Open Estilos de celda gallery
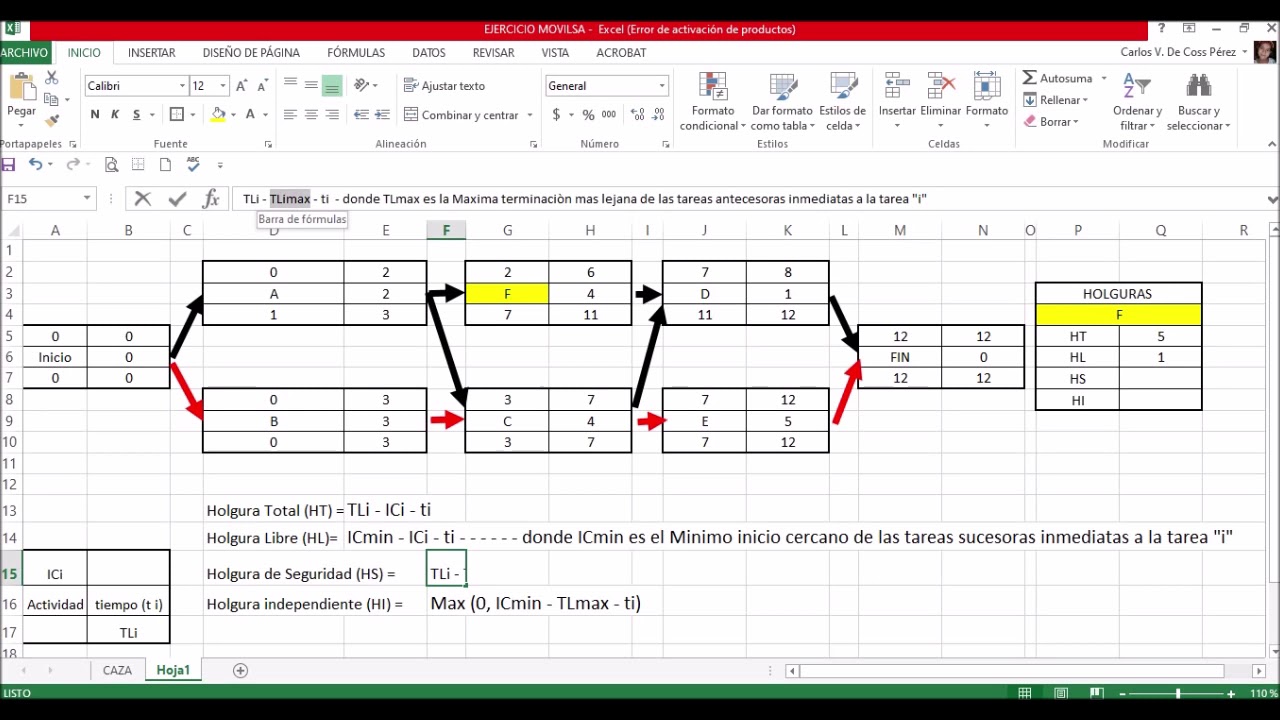This screenshot has width=1280, height=720. point(843,102)
